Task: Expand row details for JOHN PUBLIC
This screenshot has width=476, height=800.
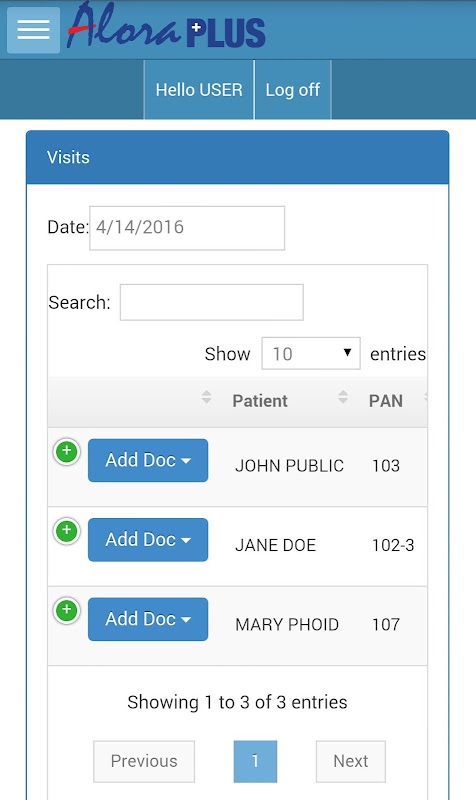Action: pyautogui.click(x=66, y=452)
